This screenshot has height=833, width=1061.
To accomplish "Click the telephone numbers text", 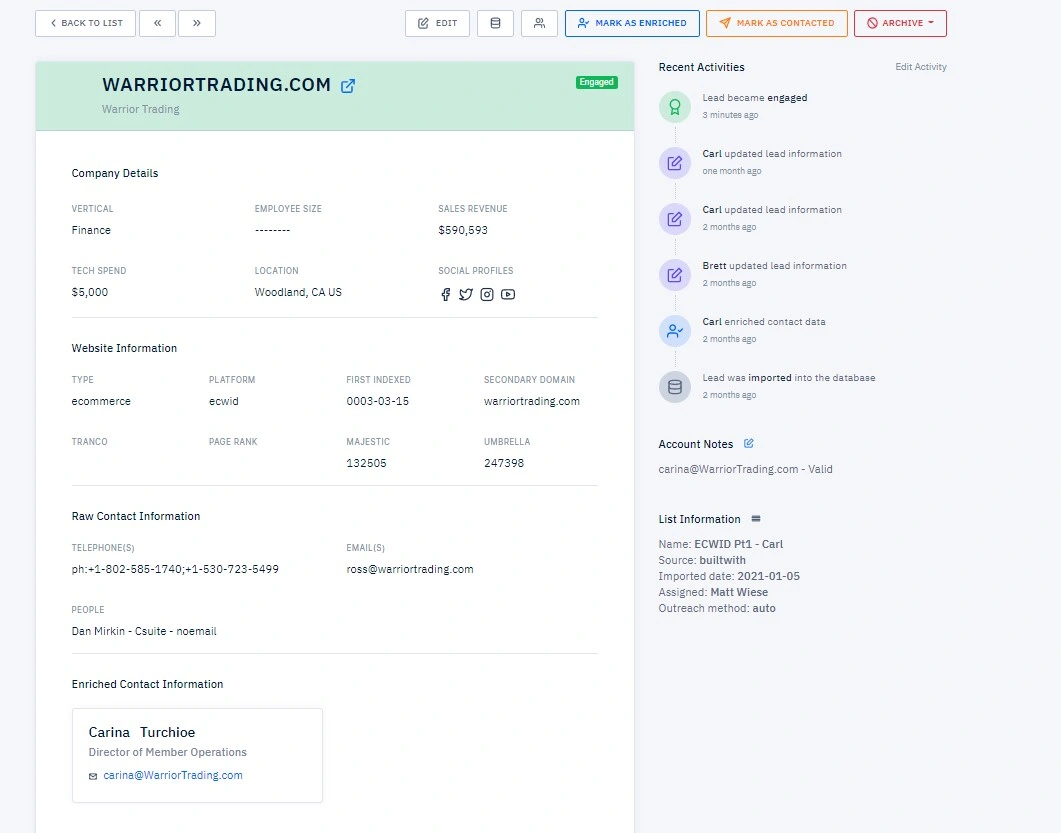I will coord(175,569).
